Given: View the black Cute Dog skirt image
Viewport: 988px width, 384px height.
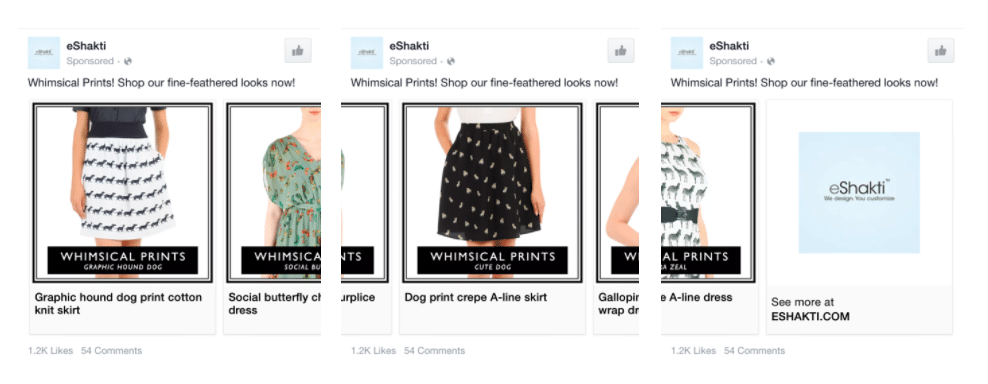Looking at the screenshot, I should pos(492,193).
